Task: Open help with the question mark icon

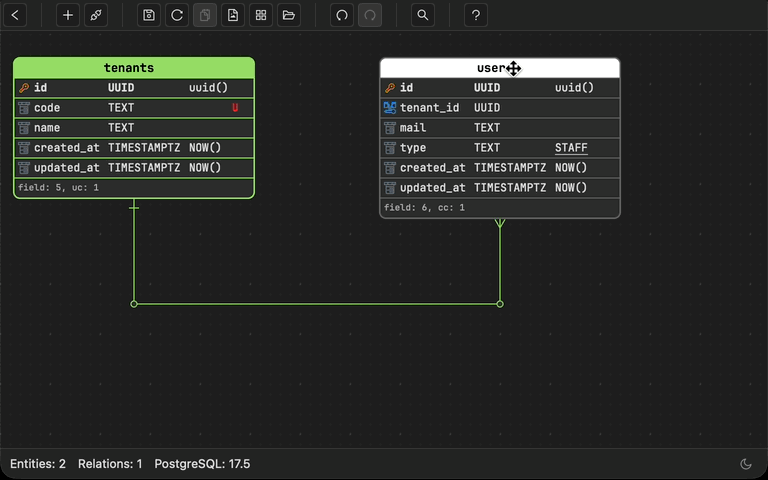Action: click(477, 15)
